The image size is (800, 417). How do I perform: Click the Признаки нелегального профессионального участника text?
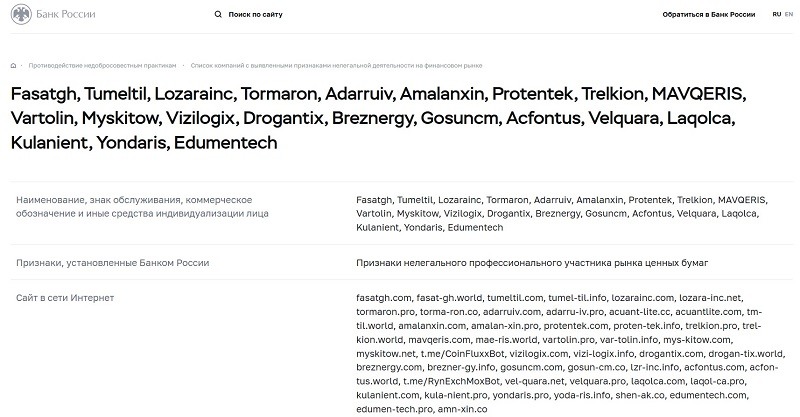532,263
